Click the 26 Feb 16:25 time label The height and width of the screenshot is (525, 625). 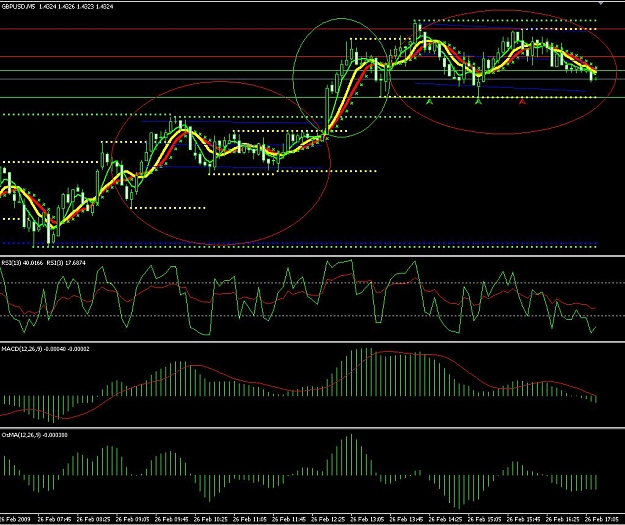(x=562, y=519)
